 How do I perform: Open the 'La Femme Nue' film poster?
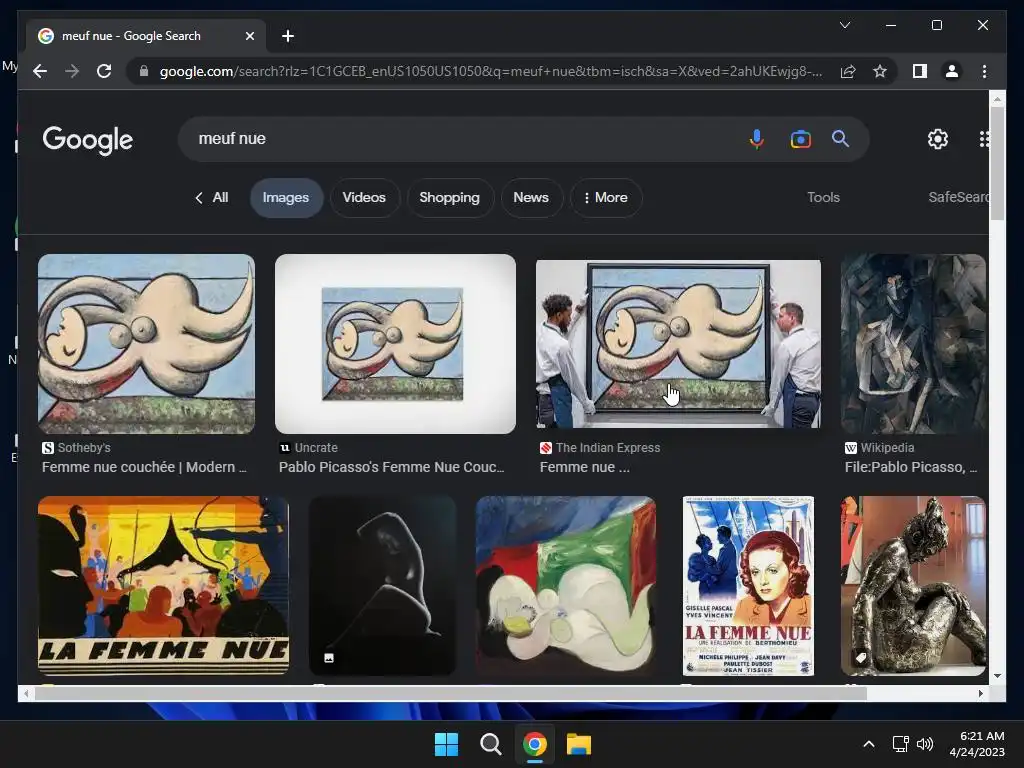click(748, 585)
